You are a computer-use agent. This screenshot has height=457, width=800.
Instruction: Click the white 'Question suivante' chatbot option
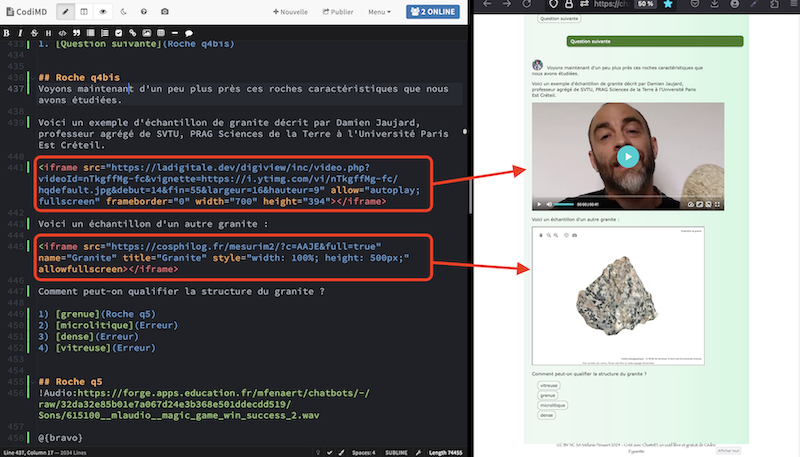[x=559, y=19]
